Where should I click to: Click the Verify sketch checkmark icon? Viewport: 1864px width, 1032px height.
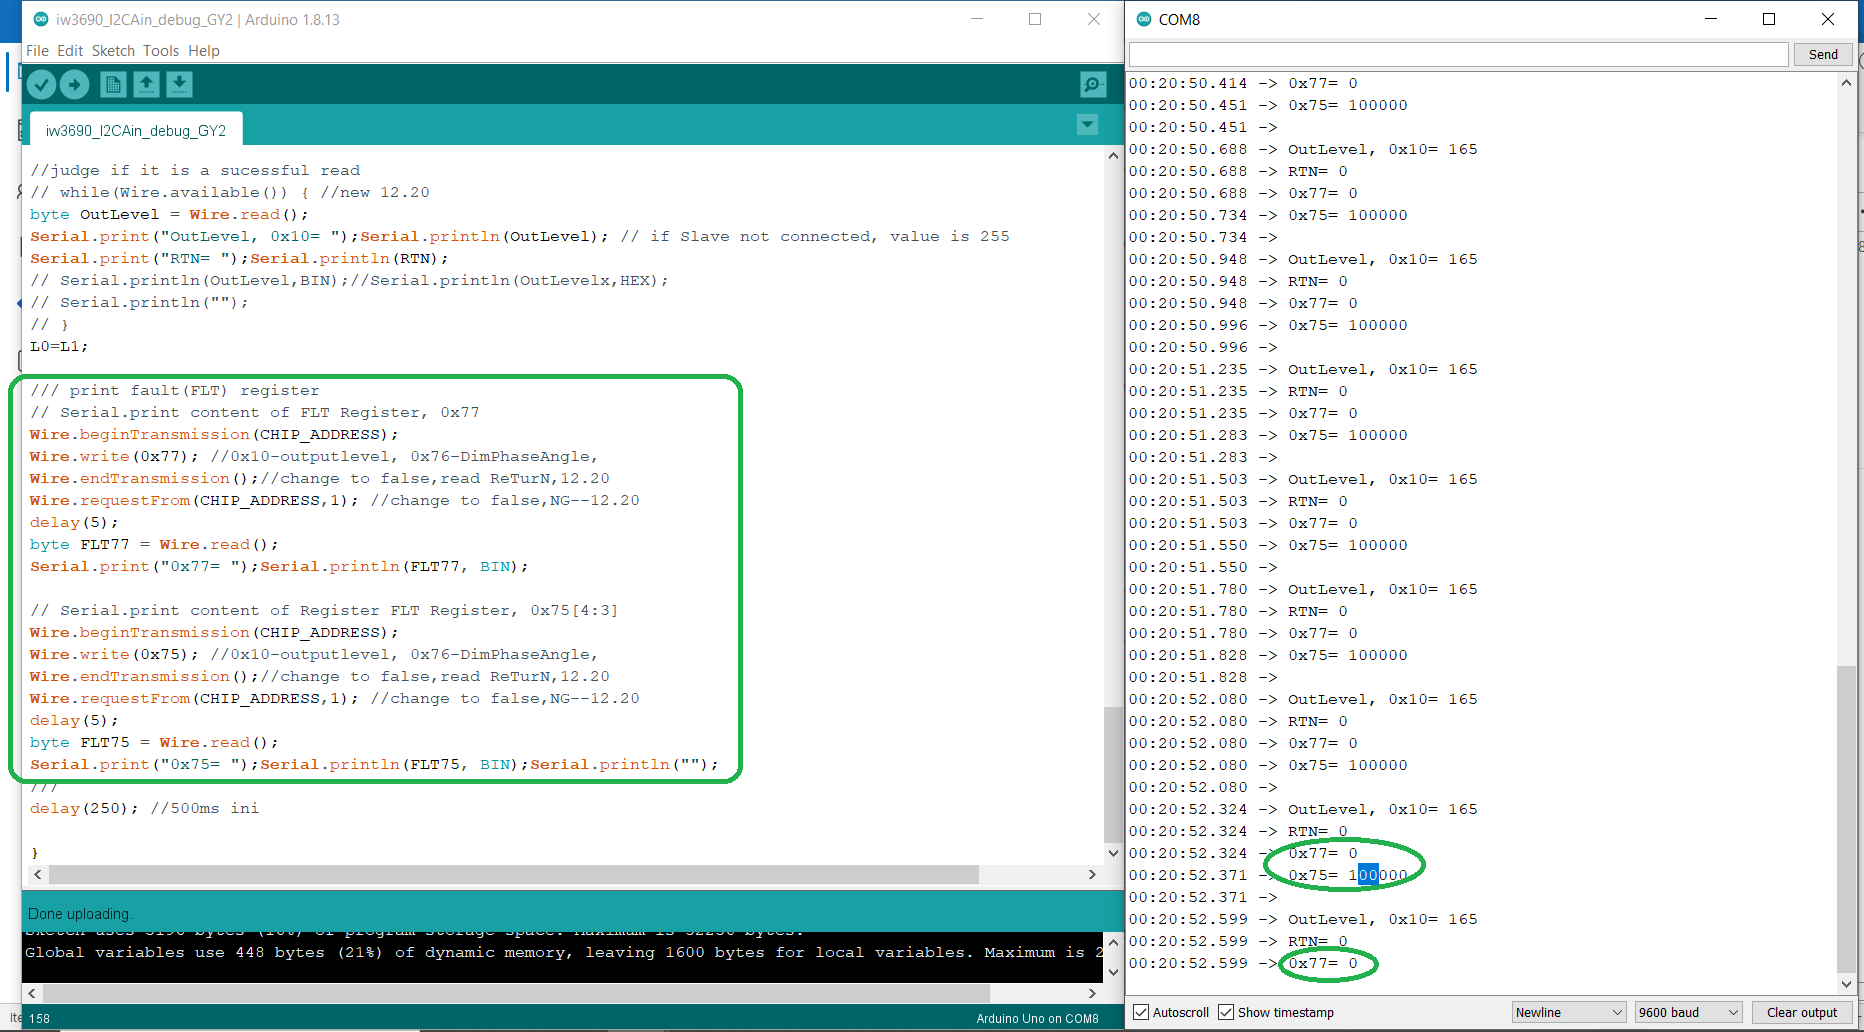pos(41,85)
